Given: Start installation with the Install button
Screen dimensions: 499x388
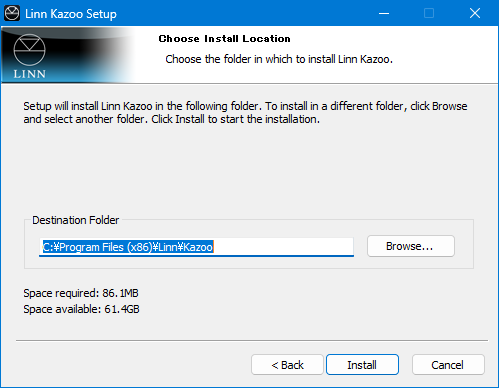Looking at the screenshot, I should [362, 365].
